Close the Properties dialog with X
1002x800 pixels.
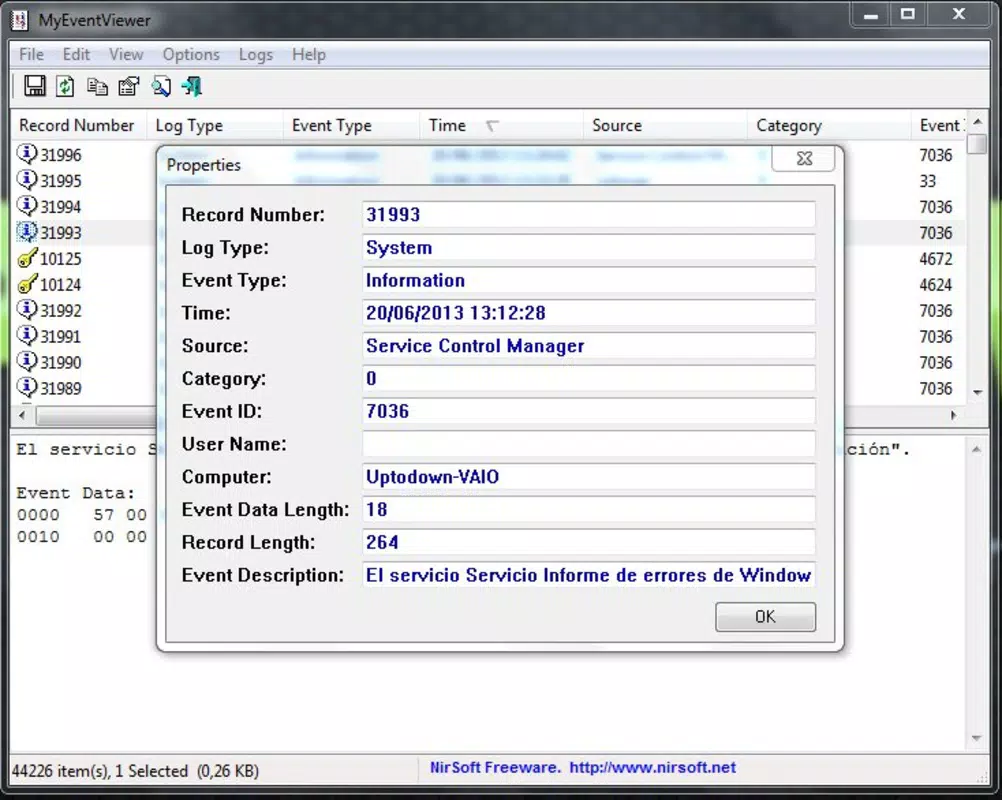[x=803, y=158]
